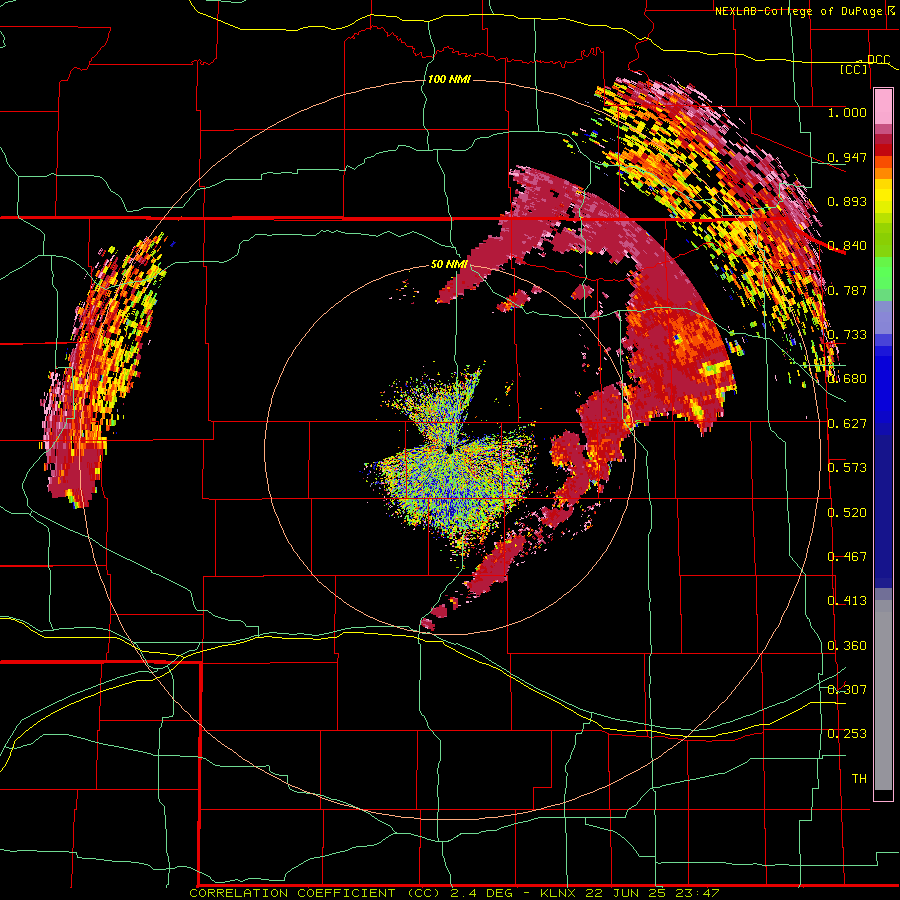Click the [CC] legend title
Screen dimensions: 900x900
tap(853, 69)
